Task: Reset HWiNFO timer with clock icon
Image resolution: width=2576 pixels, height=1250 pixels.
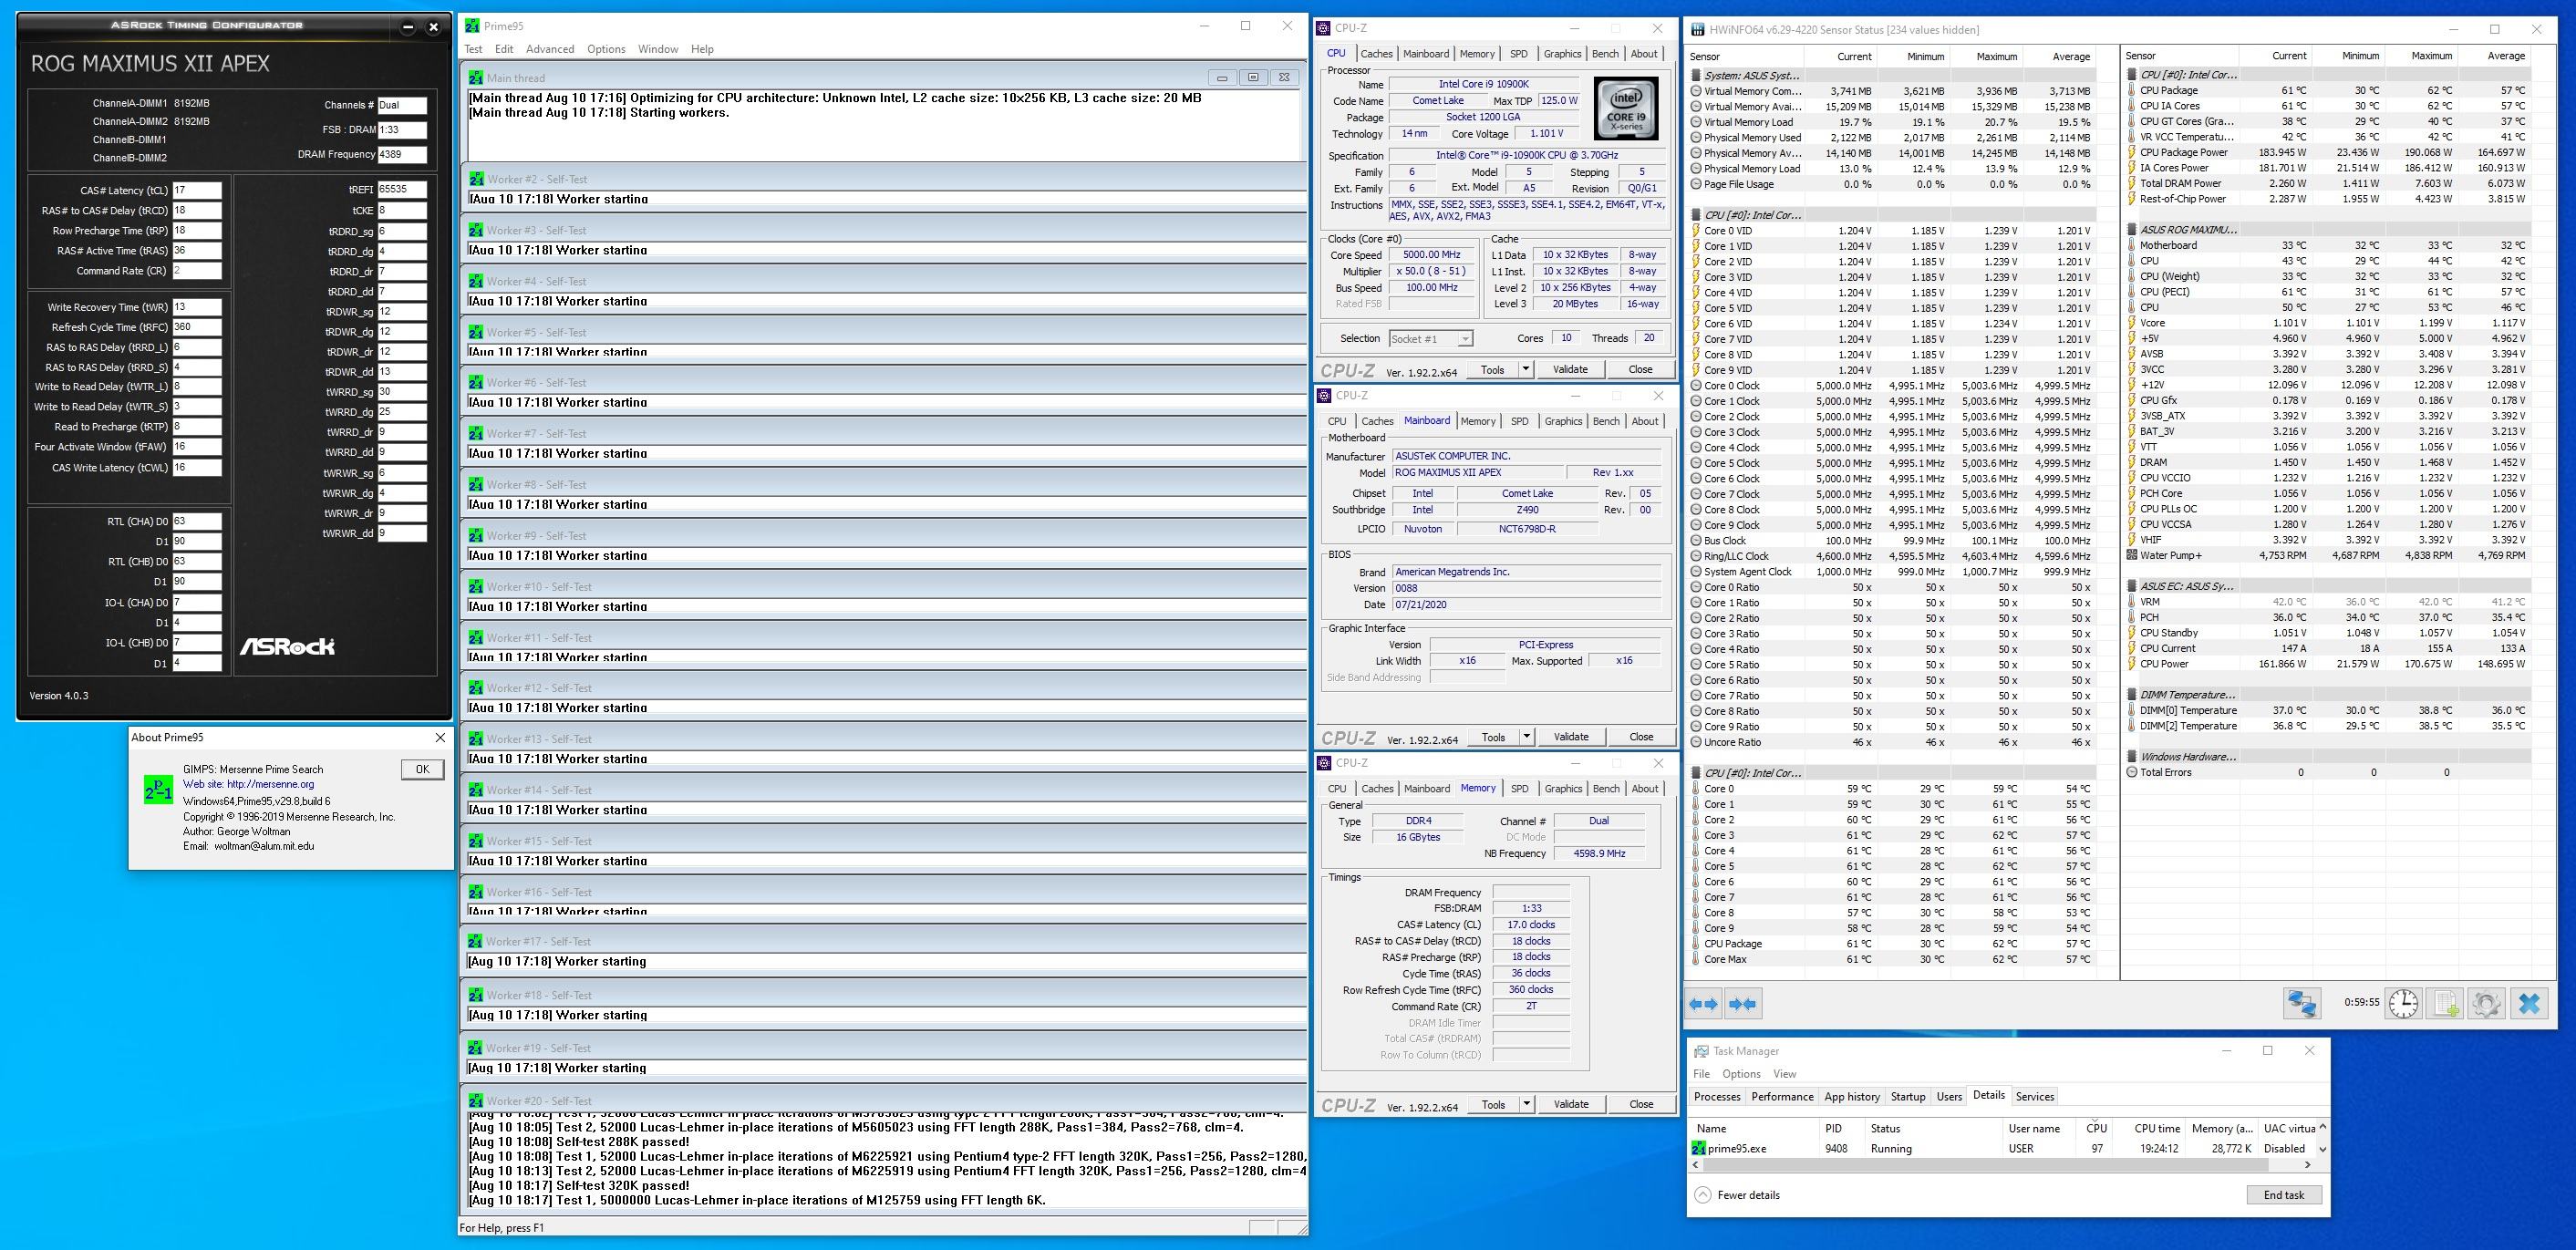Action: 2403,1003
